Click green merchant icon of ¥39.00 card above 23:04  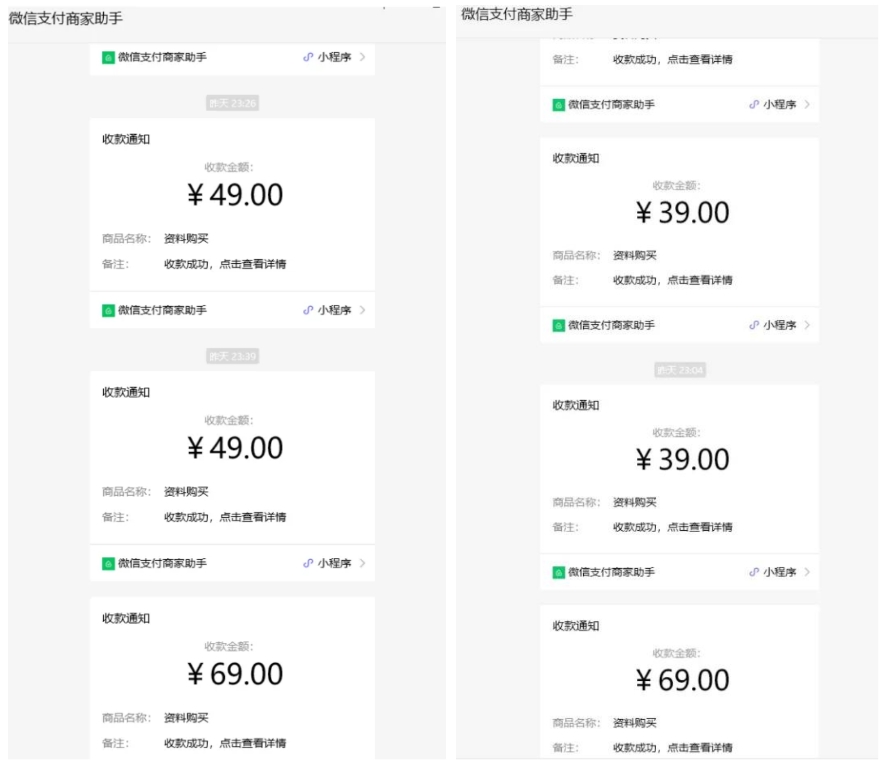click(x=559, y=325)
